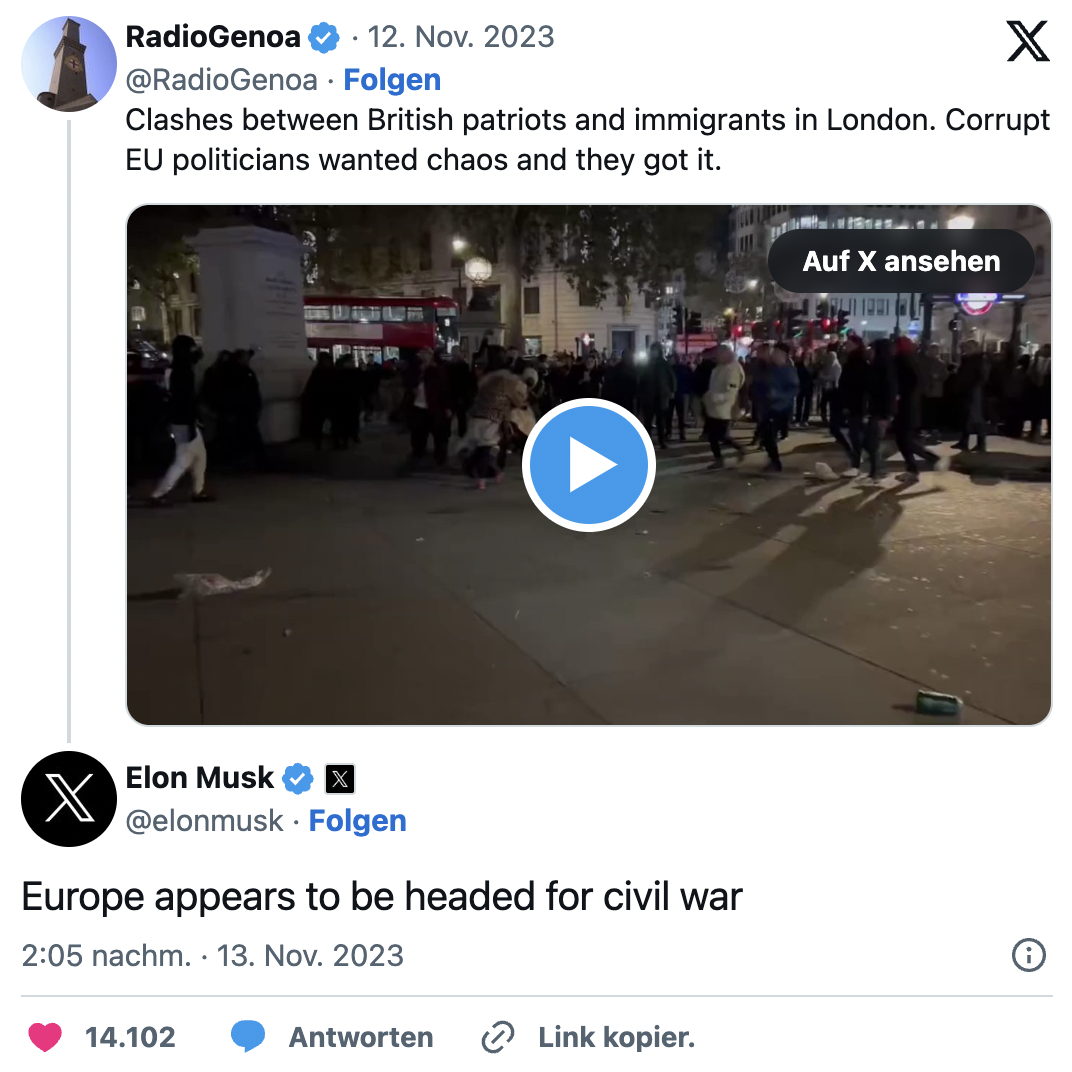Click the copy link chain icon

[497, 1037]
